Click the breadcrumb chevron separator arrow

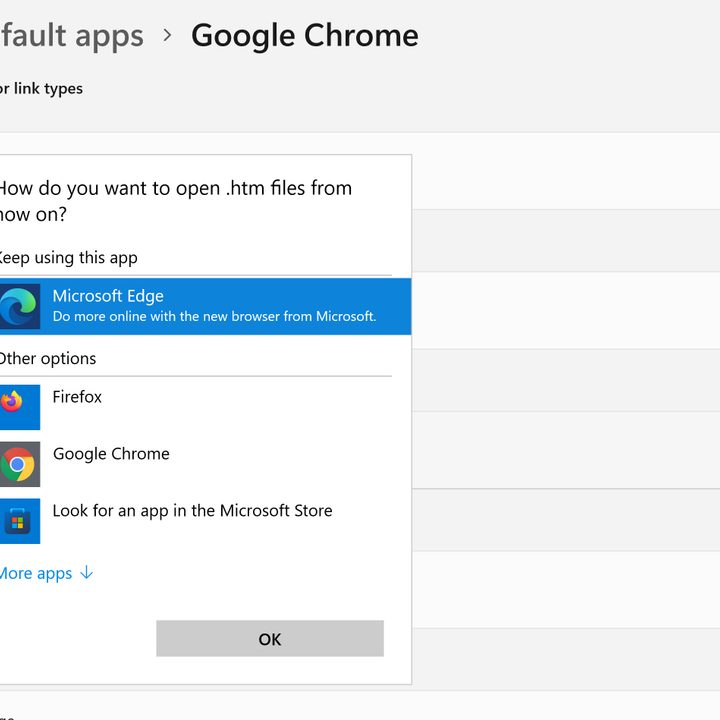167,36
